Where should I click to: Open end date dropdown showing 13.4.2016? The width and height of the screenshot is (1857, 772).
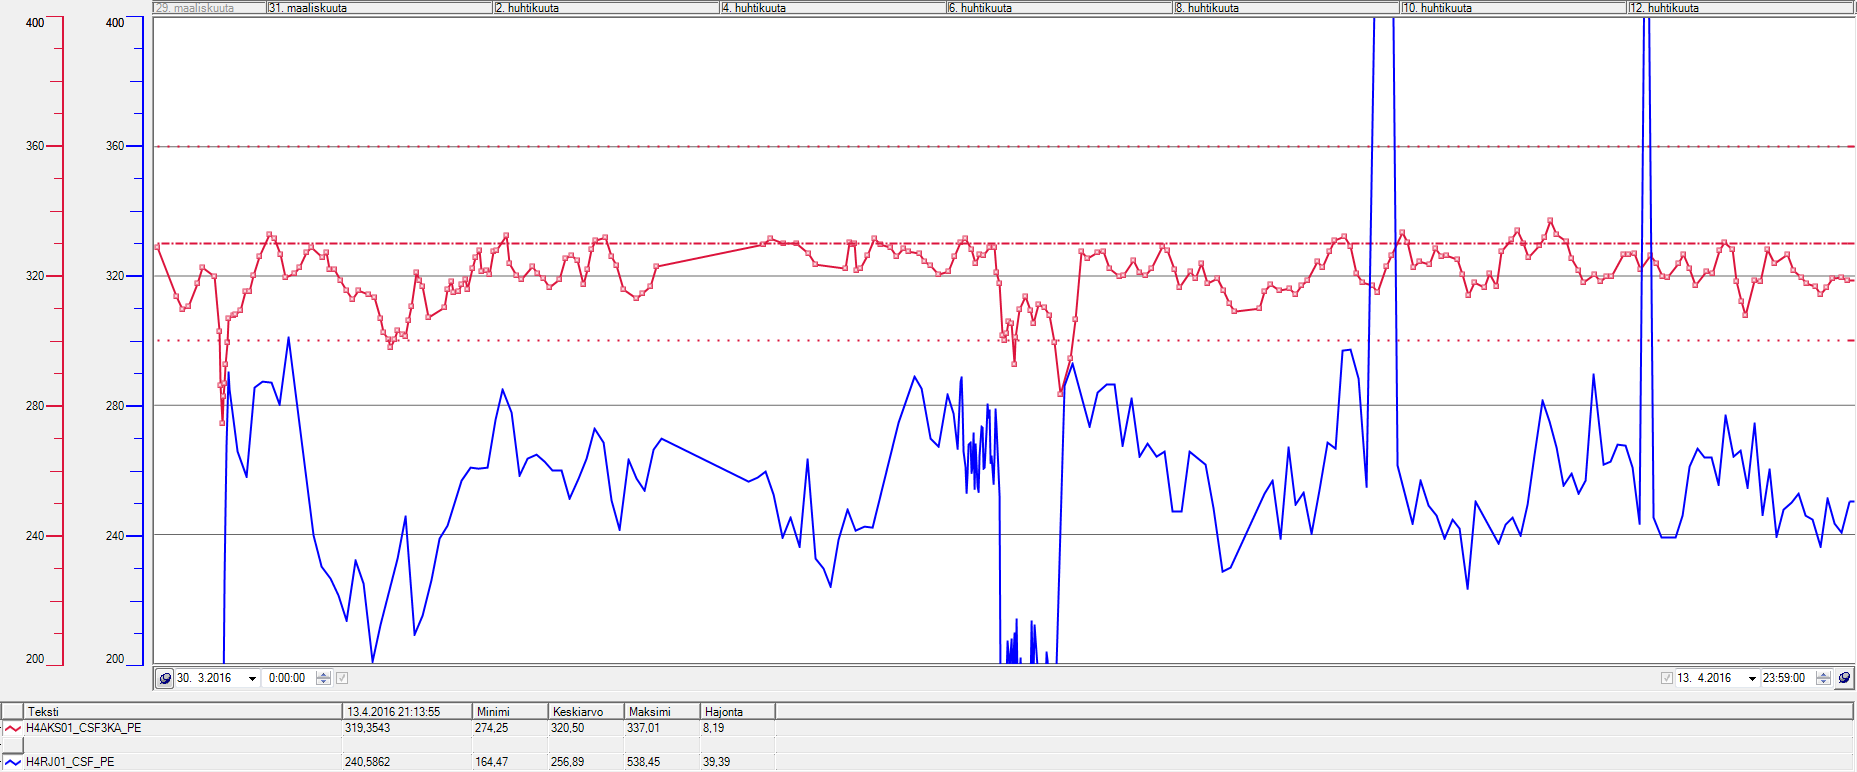click(1752, 678)
